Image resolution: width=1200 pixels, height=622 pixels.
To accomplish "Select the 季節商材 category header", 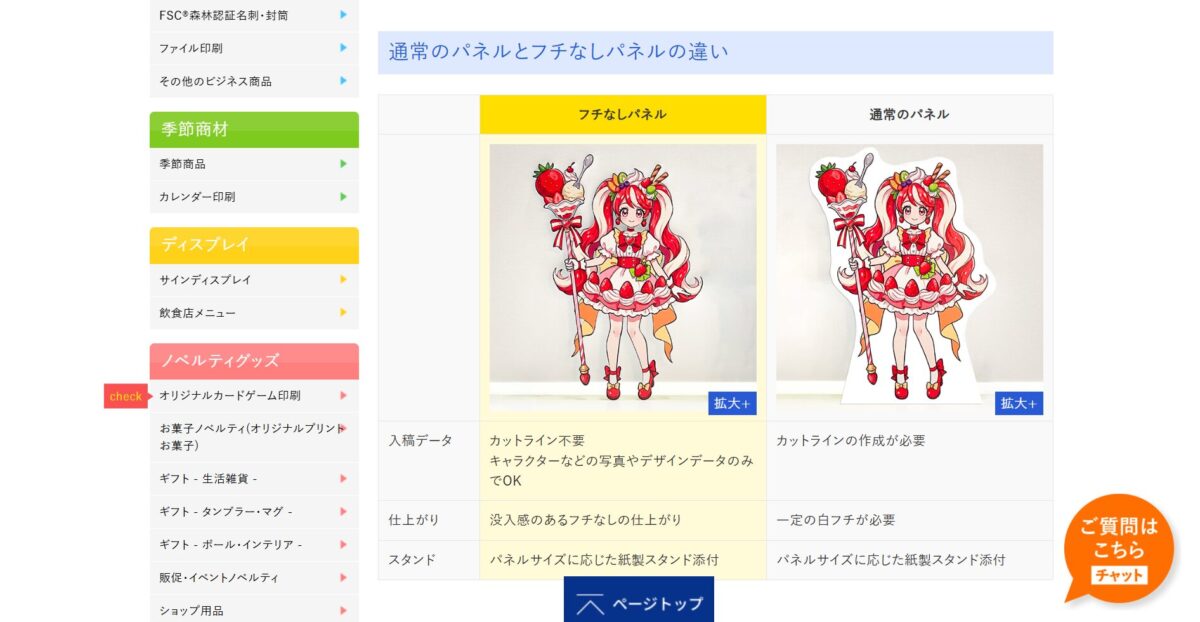I will (254, 130).
